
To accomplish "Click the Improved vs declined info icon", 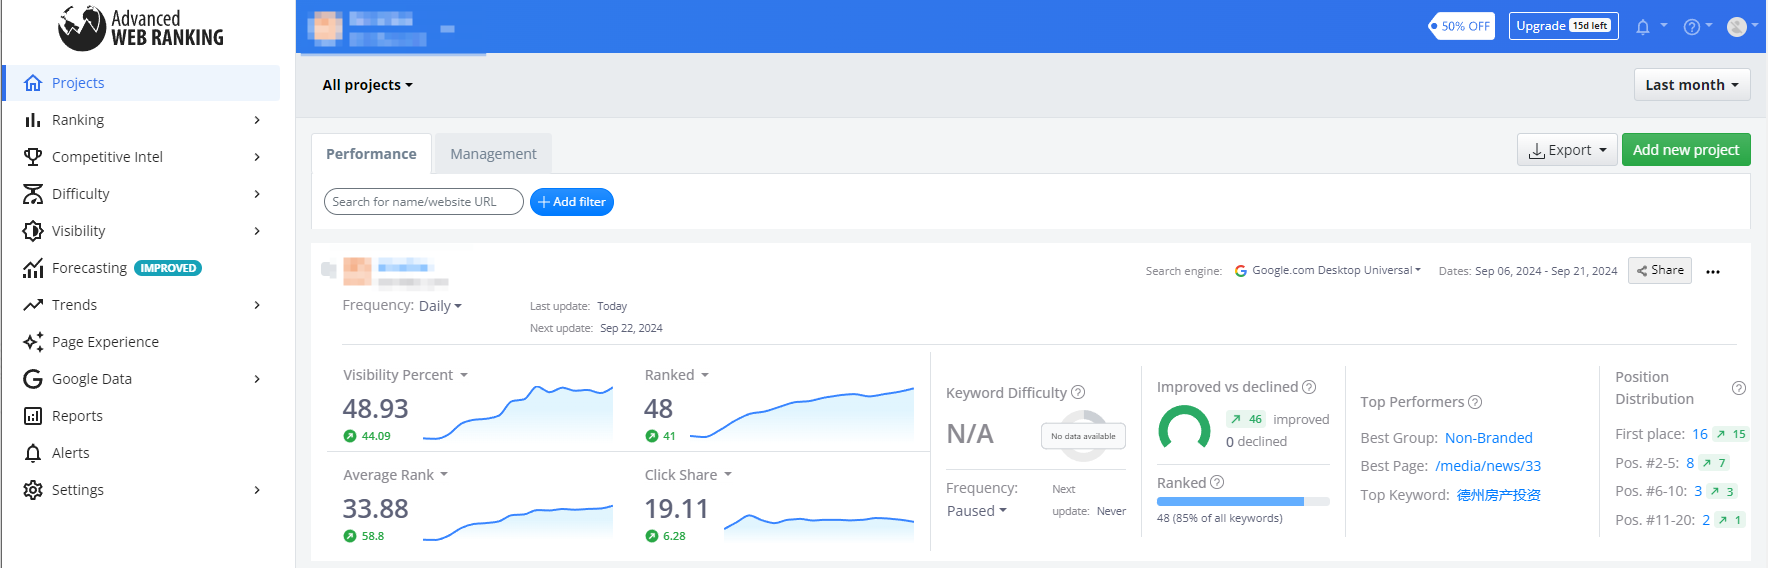I will pos(1309,387).
